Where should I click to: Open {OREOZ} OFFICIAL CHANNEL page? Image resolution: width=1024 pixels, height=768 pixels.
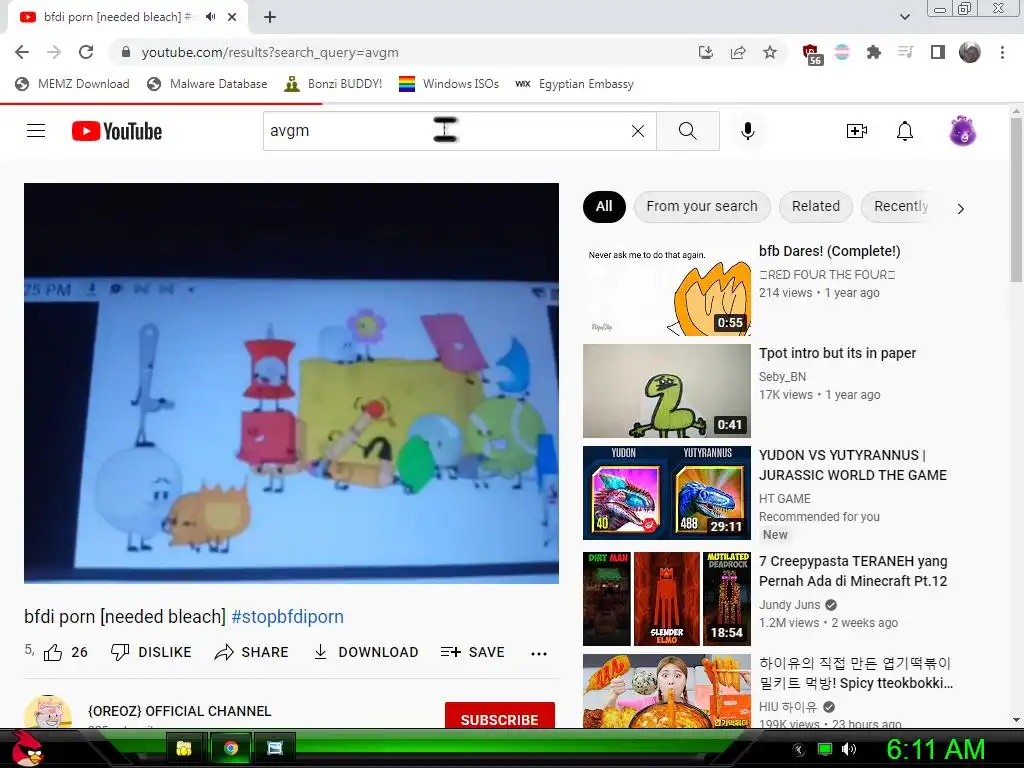pyautogui.click(x=180, y=711)
